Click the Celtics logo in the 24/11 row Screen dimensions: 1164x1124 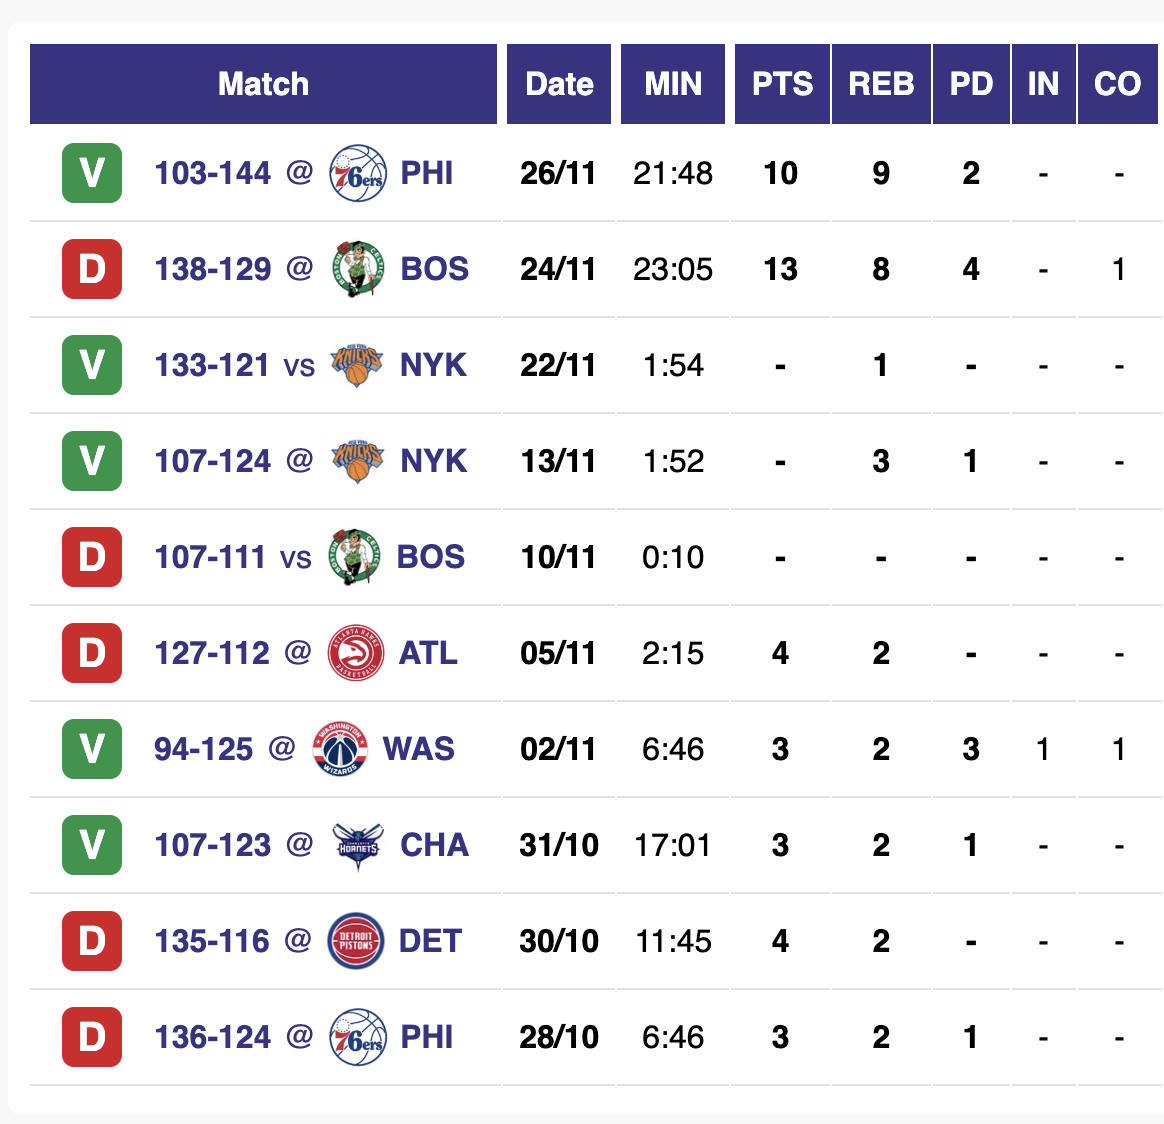pyautogui.click(x=357, y=269)
